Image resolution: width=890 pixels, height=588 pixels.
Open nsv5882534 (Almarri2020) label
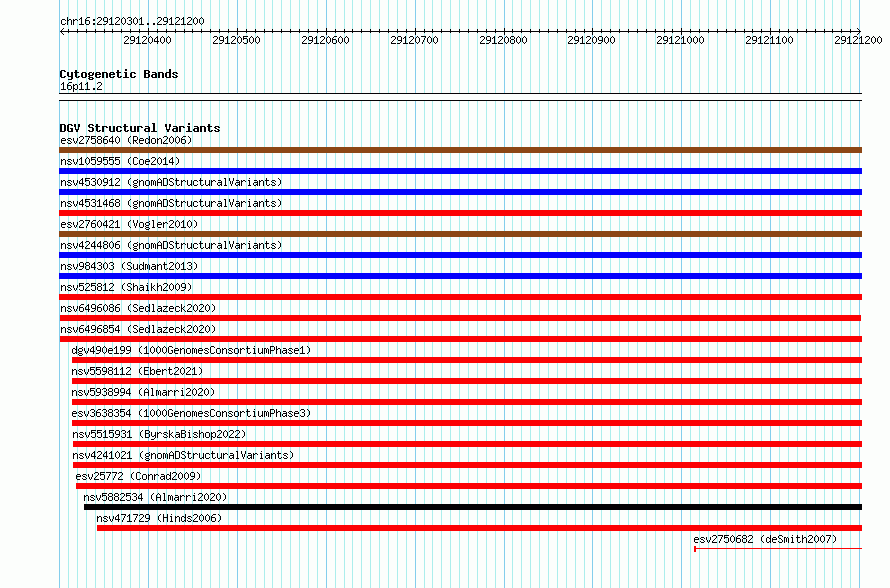pyautogui.click(x=155, y=497)
